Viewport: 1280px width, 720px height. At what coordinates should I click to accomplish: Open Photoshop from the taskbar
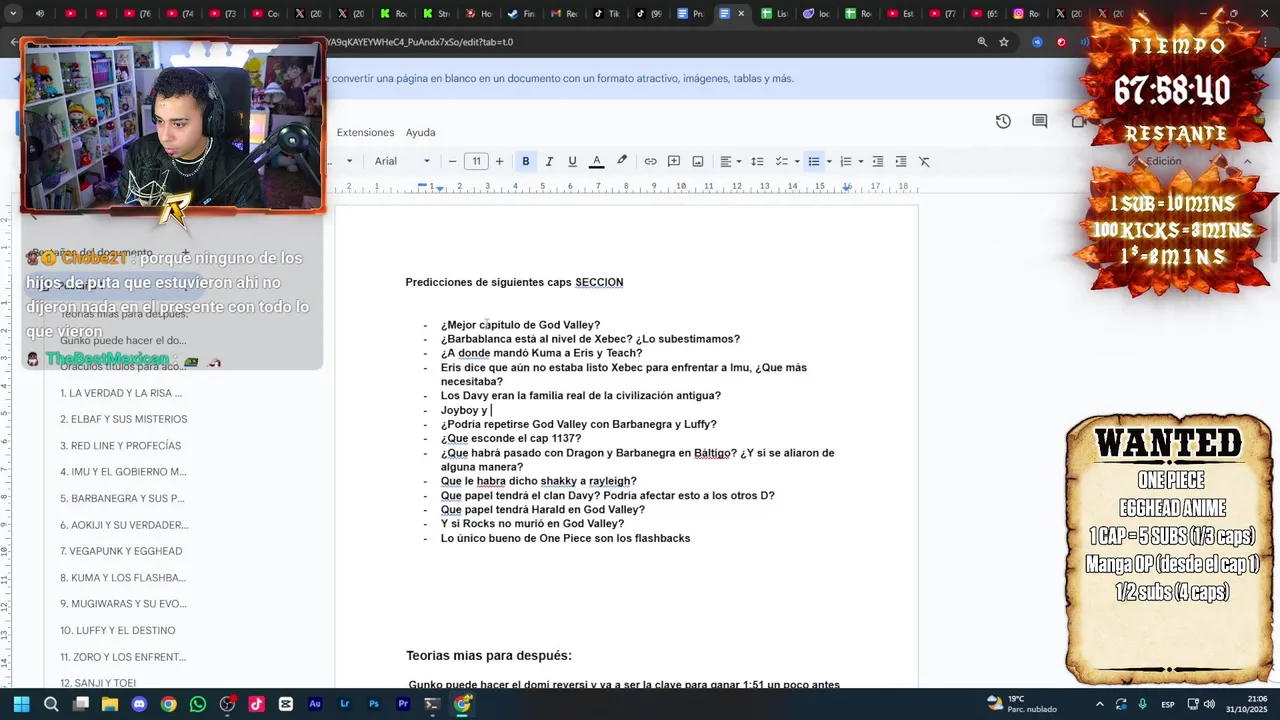tap(374, 704)
